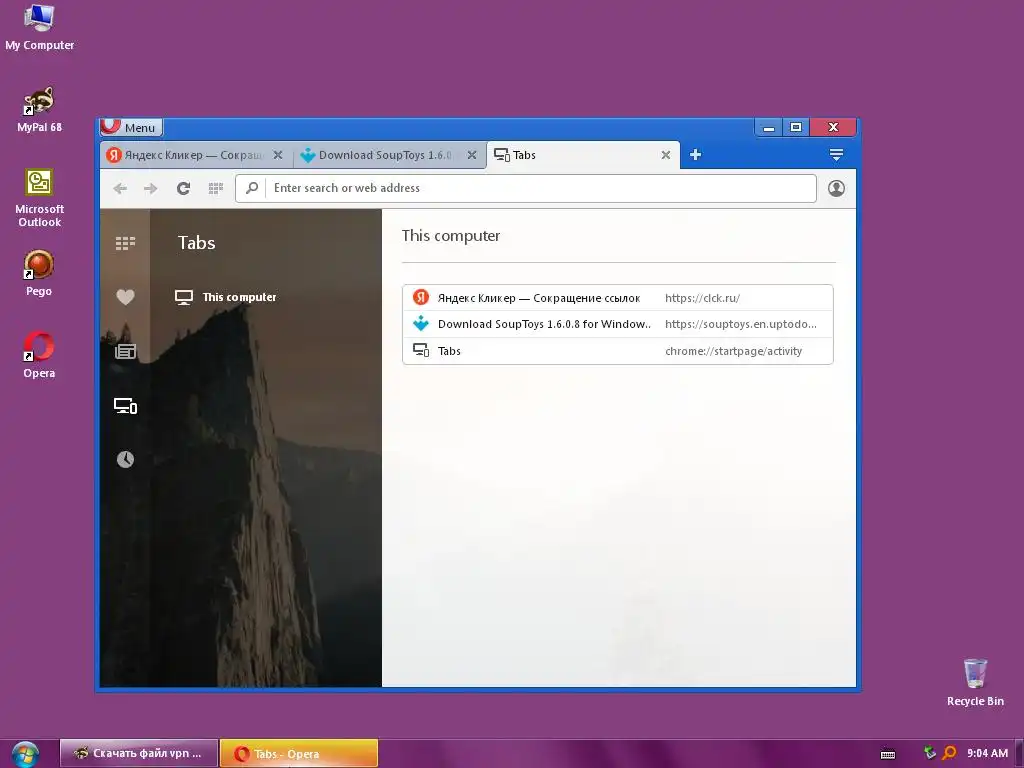This screenshot has height=768, width=1024.
Task: Click the magnifier icon in address bar
Action: [251, 188]
